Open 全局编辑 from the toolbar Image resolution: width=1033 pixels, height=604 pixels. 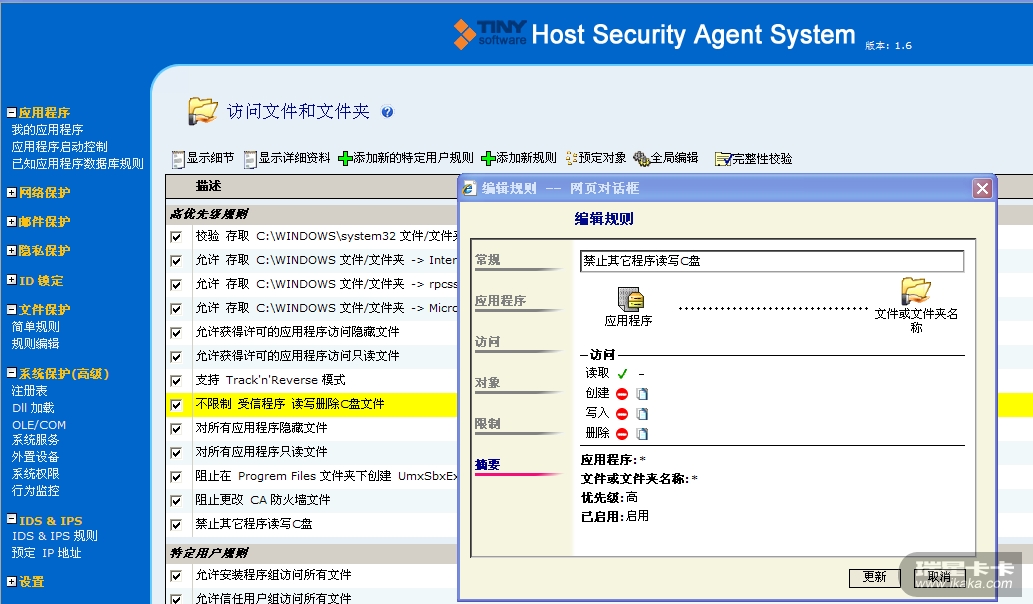point(641,158)
